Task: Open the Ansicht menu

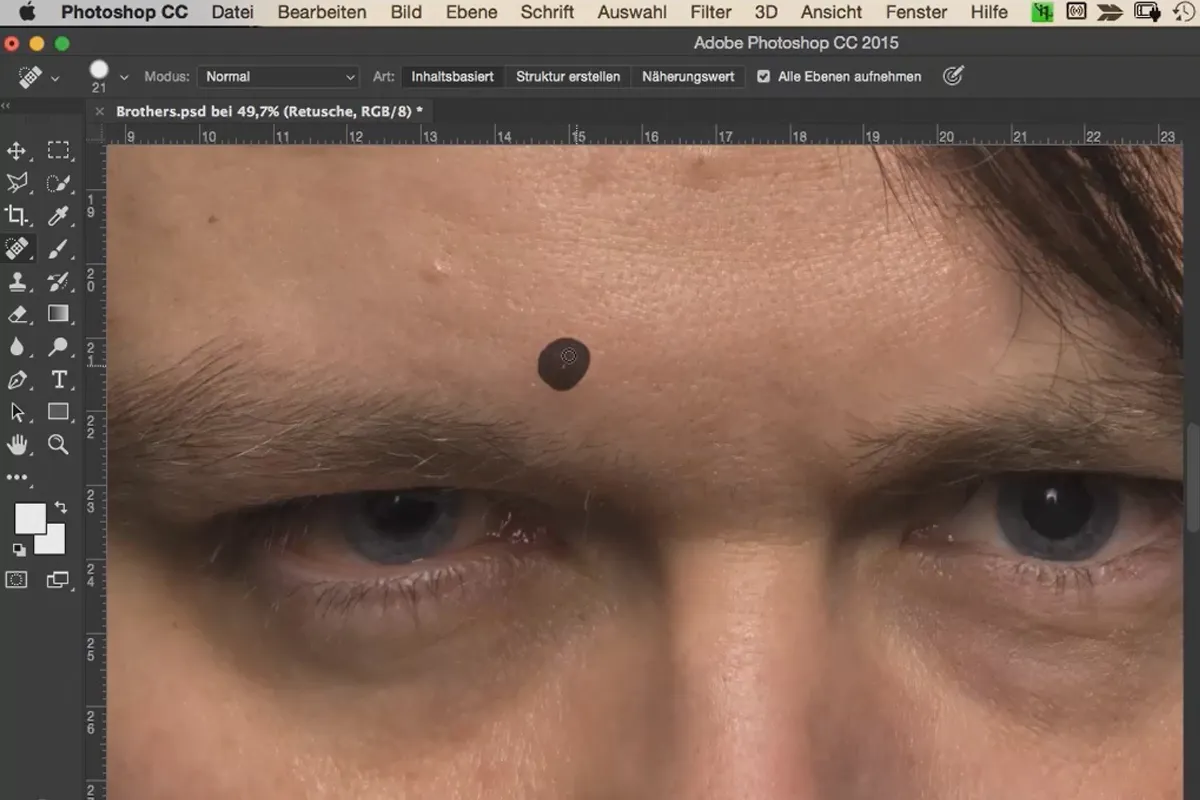Action: pos(831,13)
